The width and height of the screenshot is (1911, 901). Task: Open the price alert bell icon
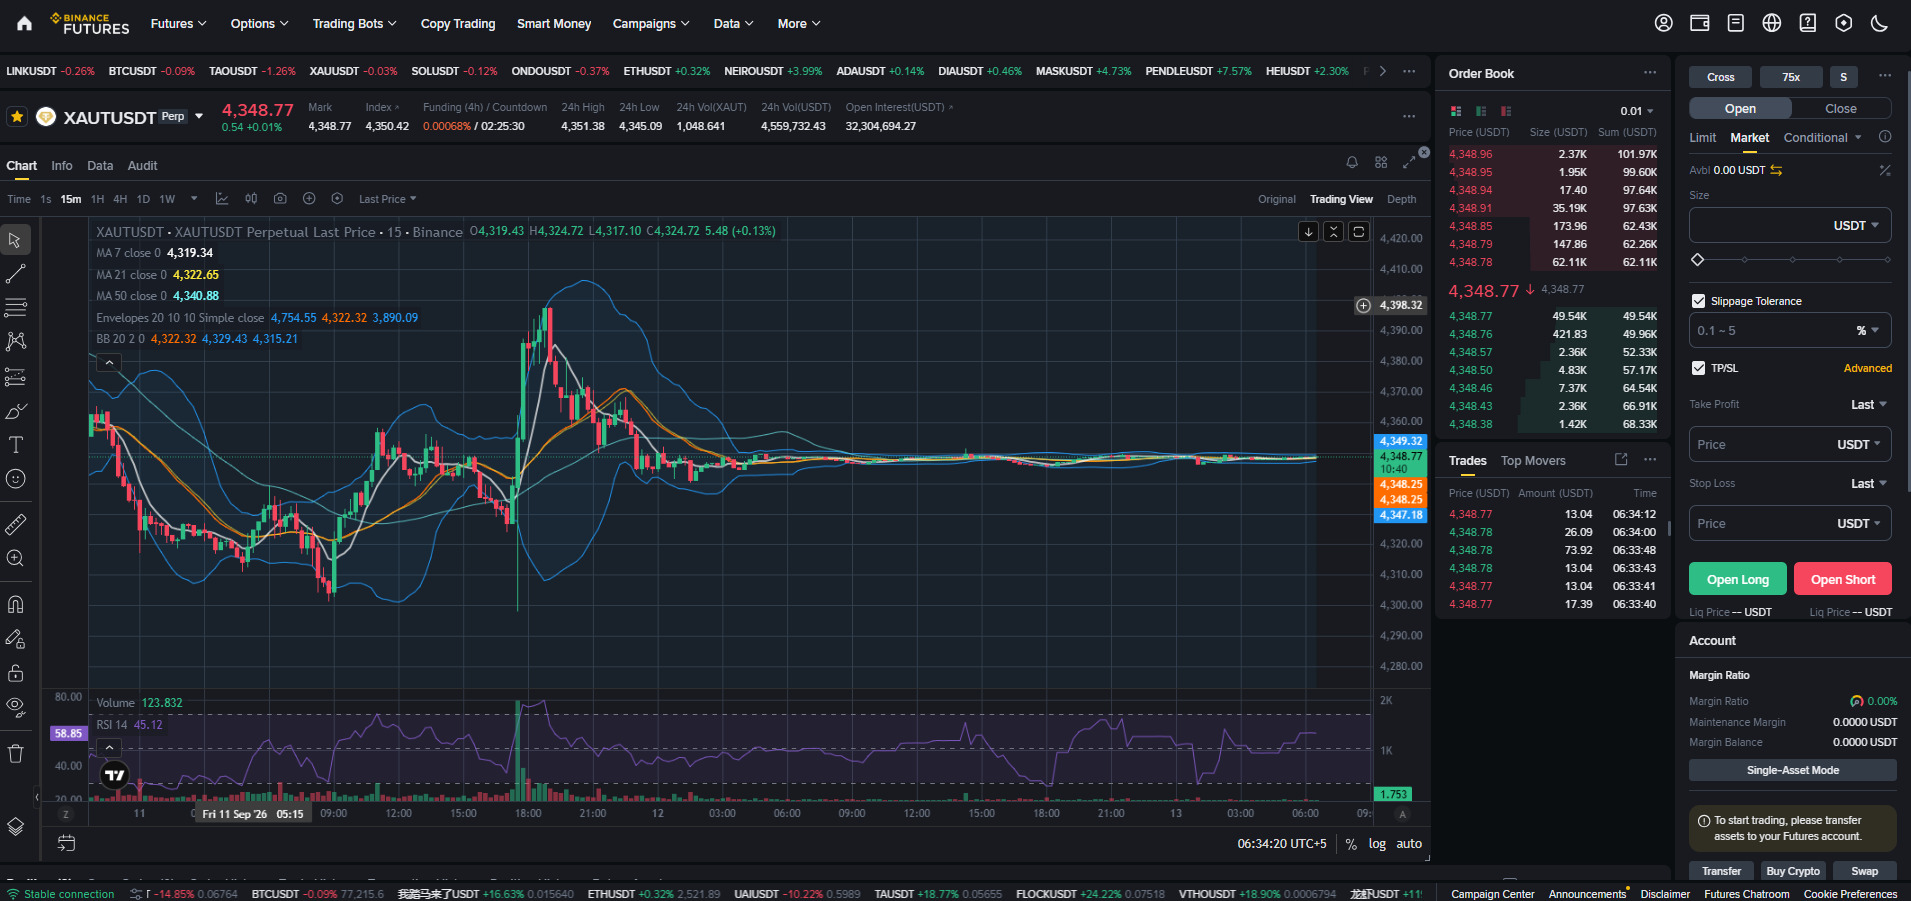click(x=1352, y=162)
